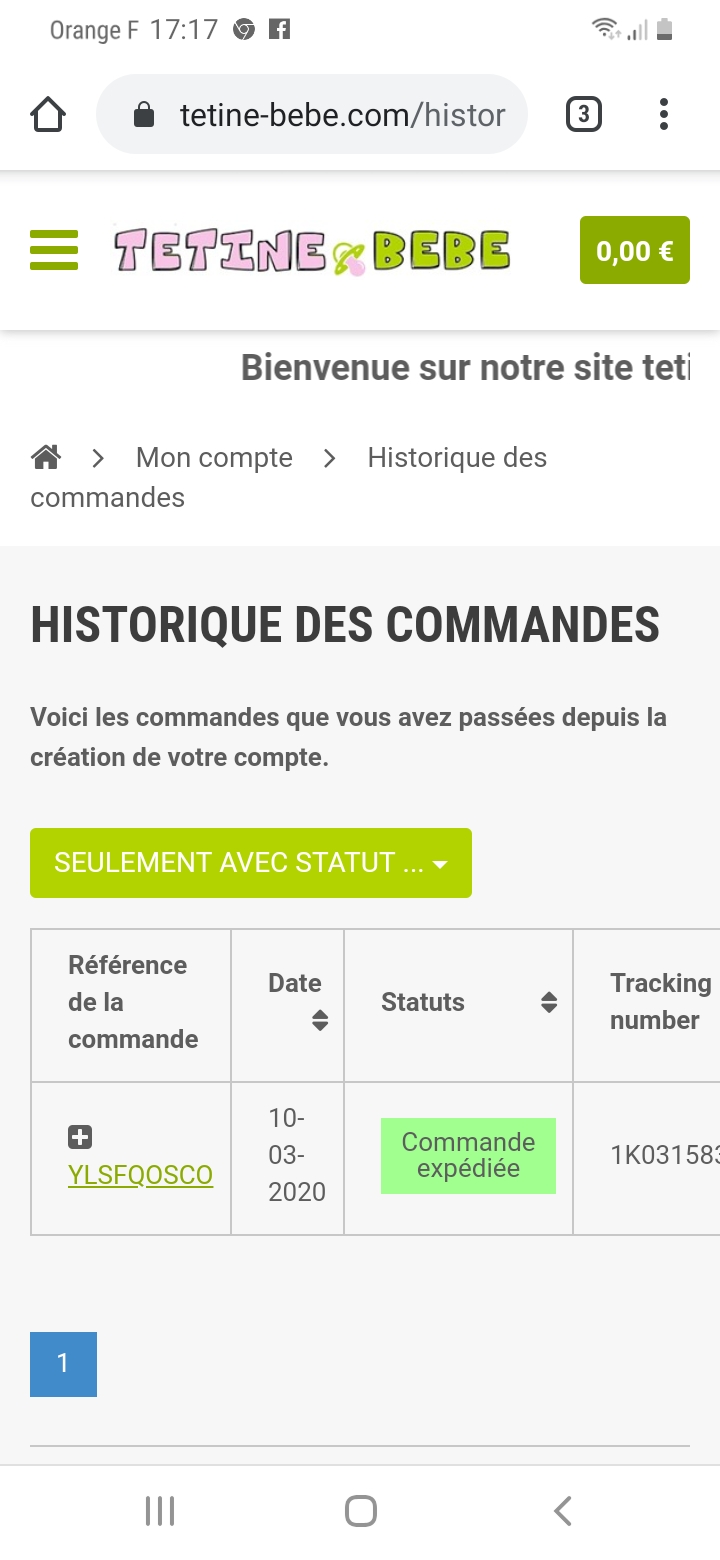Open order reference YLSFQOSCO link
The image size is (720, 1560).
click(140, 1175)
